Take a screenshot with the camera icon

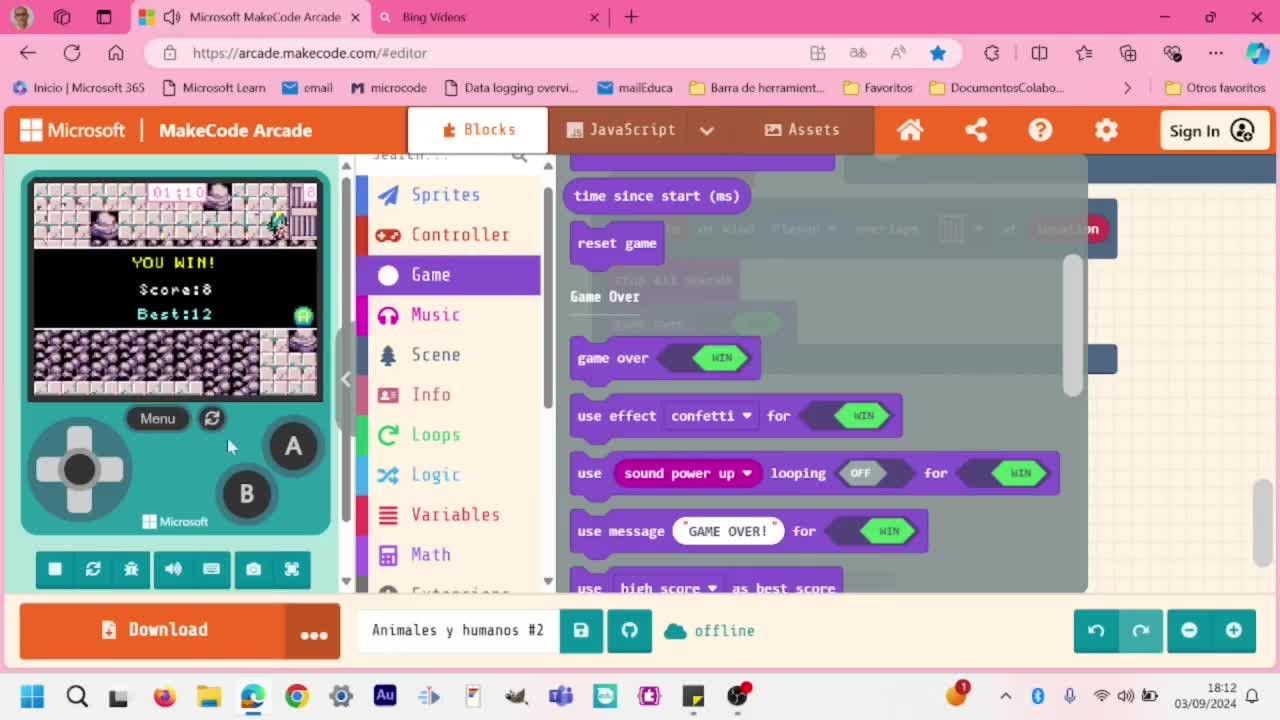(x=253, y=569)
